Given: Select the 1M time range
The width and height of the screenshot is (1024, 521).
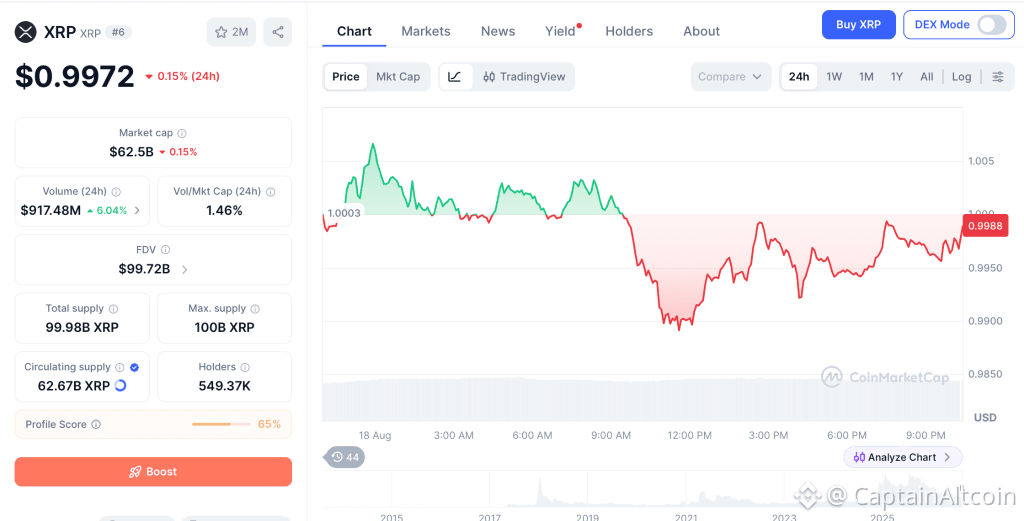Looking at the screenshot, I should point(866,77).
